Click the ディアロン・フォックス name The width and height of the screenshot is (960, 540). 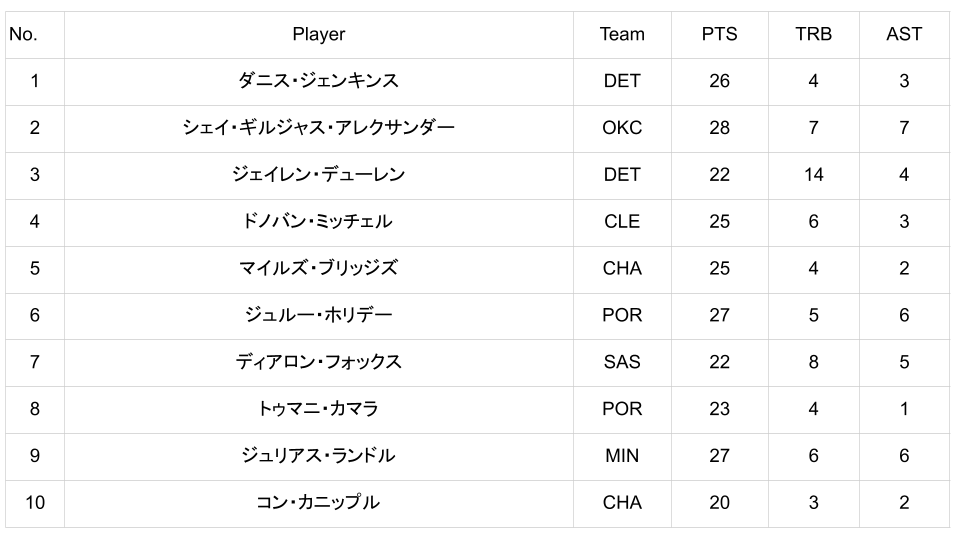tap(318, 362)
